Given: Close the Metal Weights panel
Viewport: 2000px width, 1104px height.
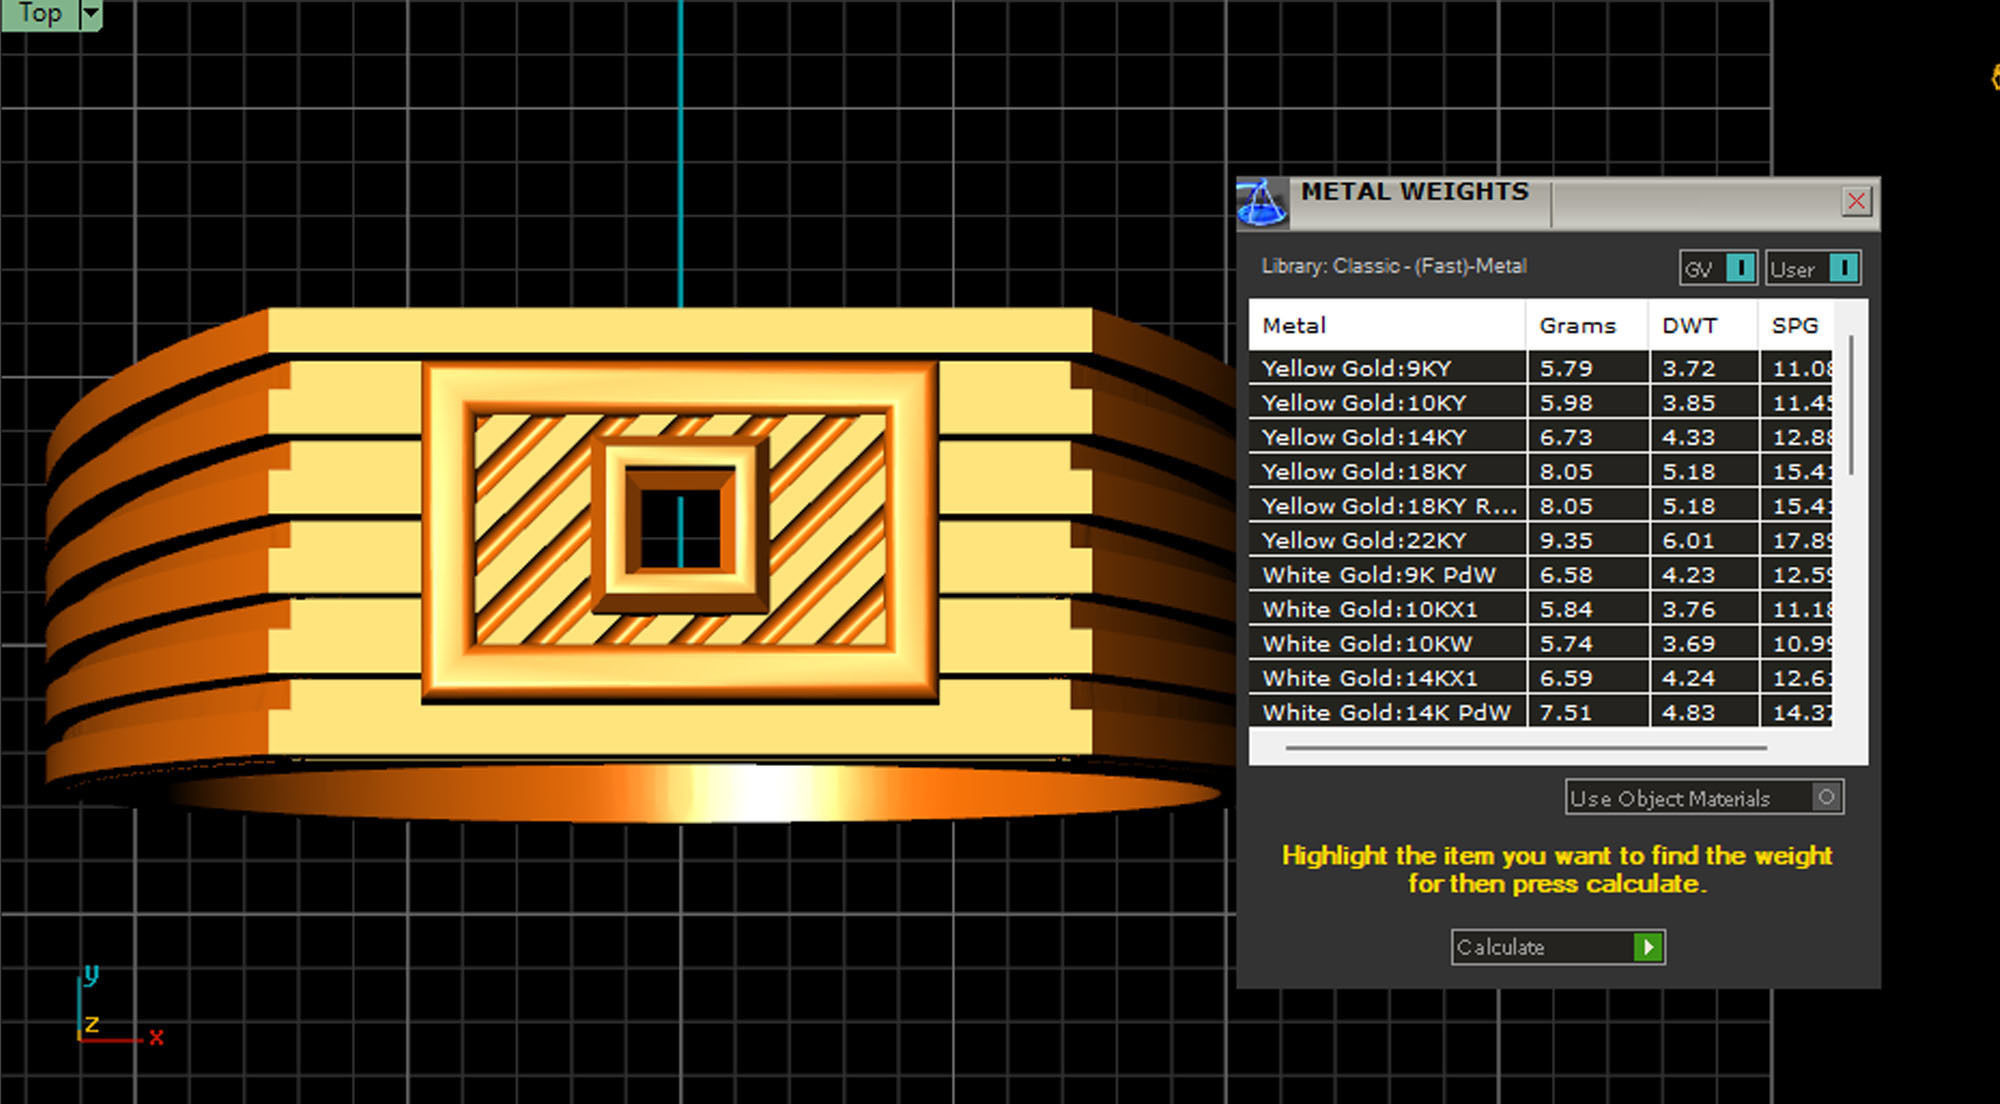Looking at the screenshot, I should 1856,201.
